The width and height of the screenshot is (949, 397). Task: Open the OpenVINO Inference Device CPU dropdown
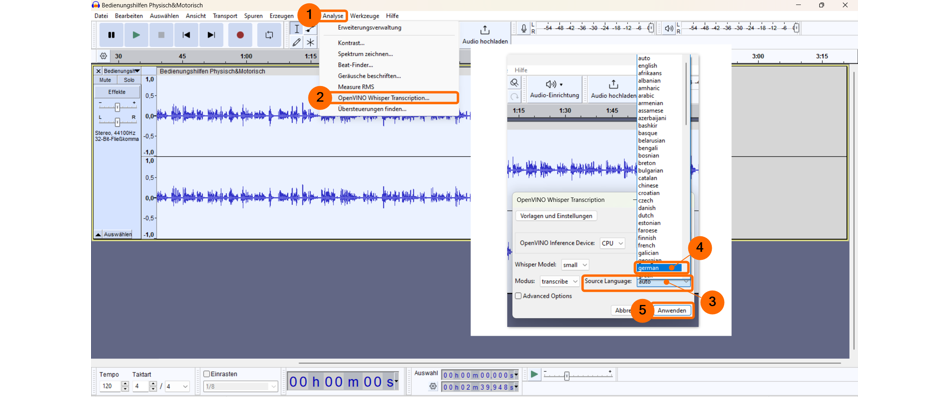pos(612,243)
